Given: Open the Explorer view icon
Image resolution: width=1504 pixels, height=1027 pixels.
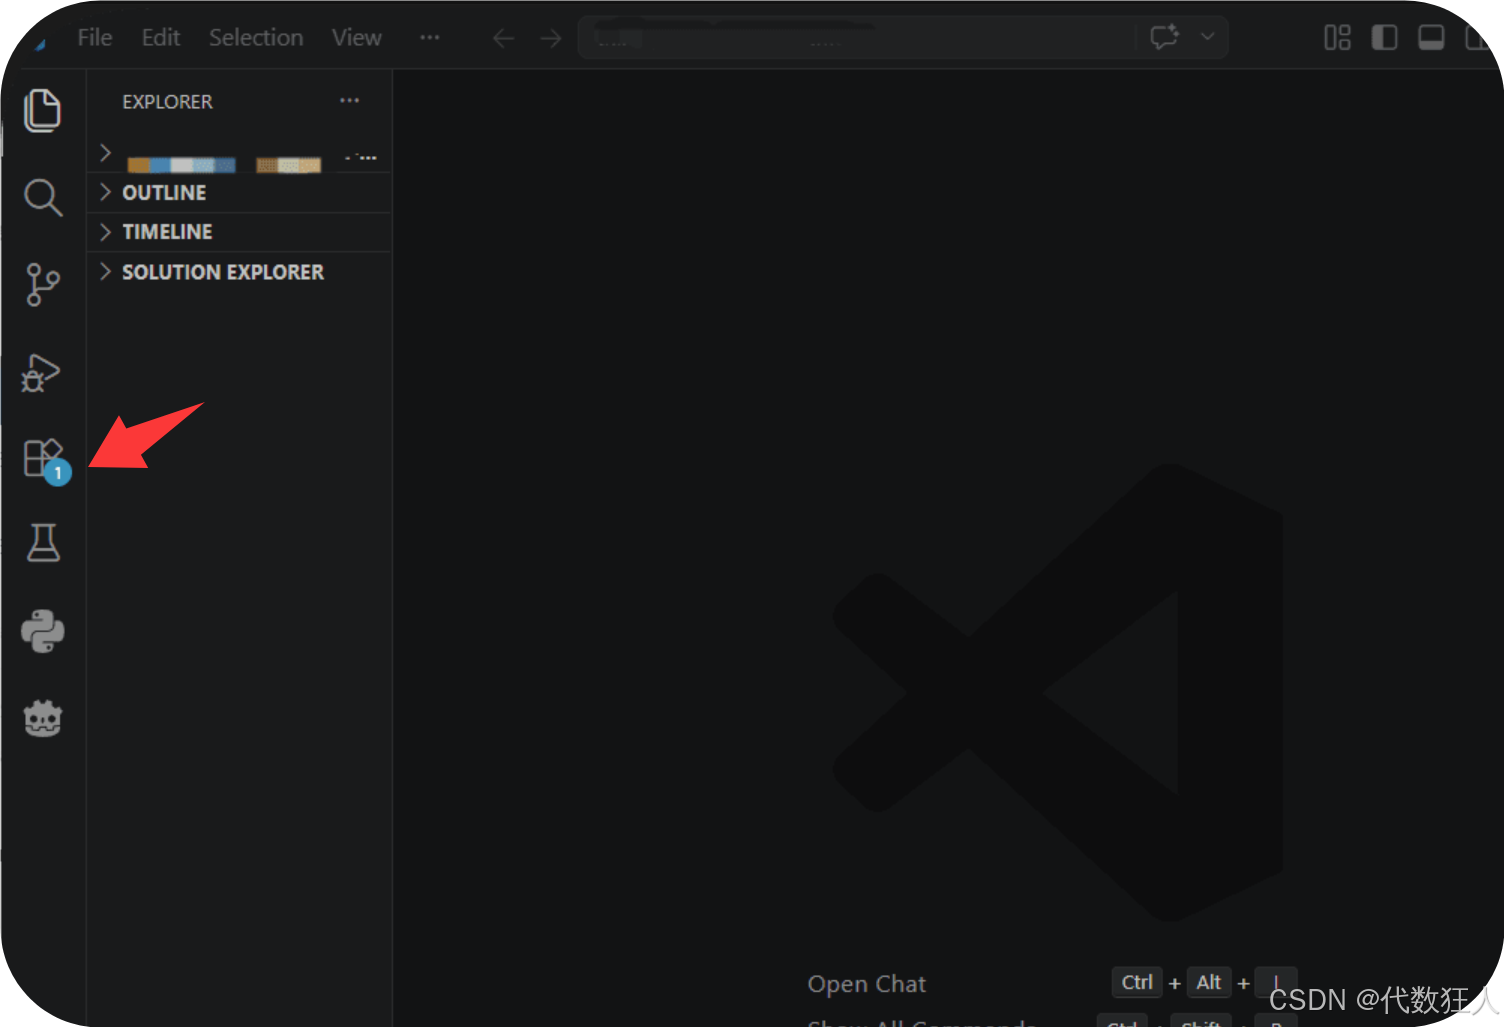Looking at the screenshot, I should (x=42, y=110).
